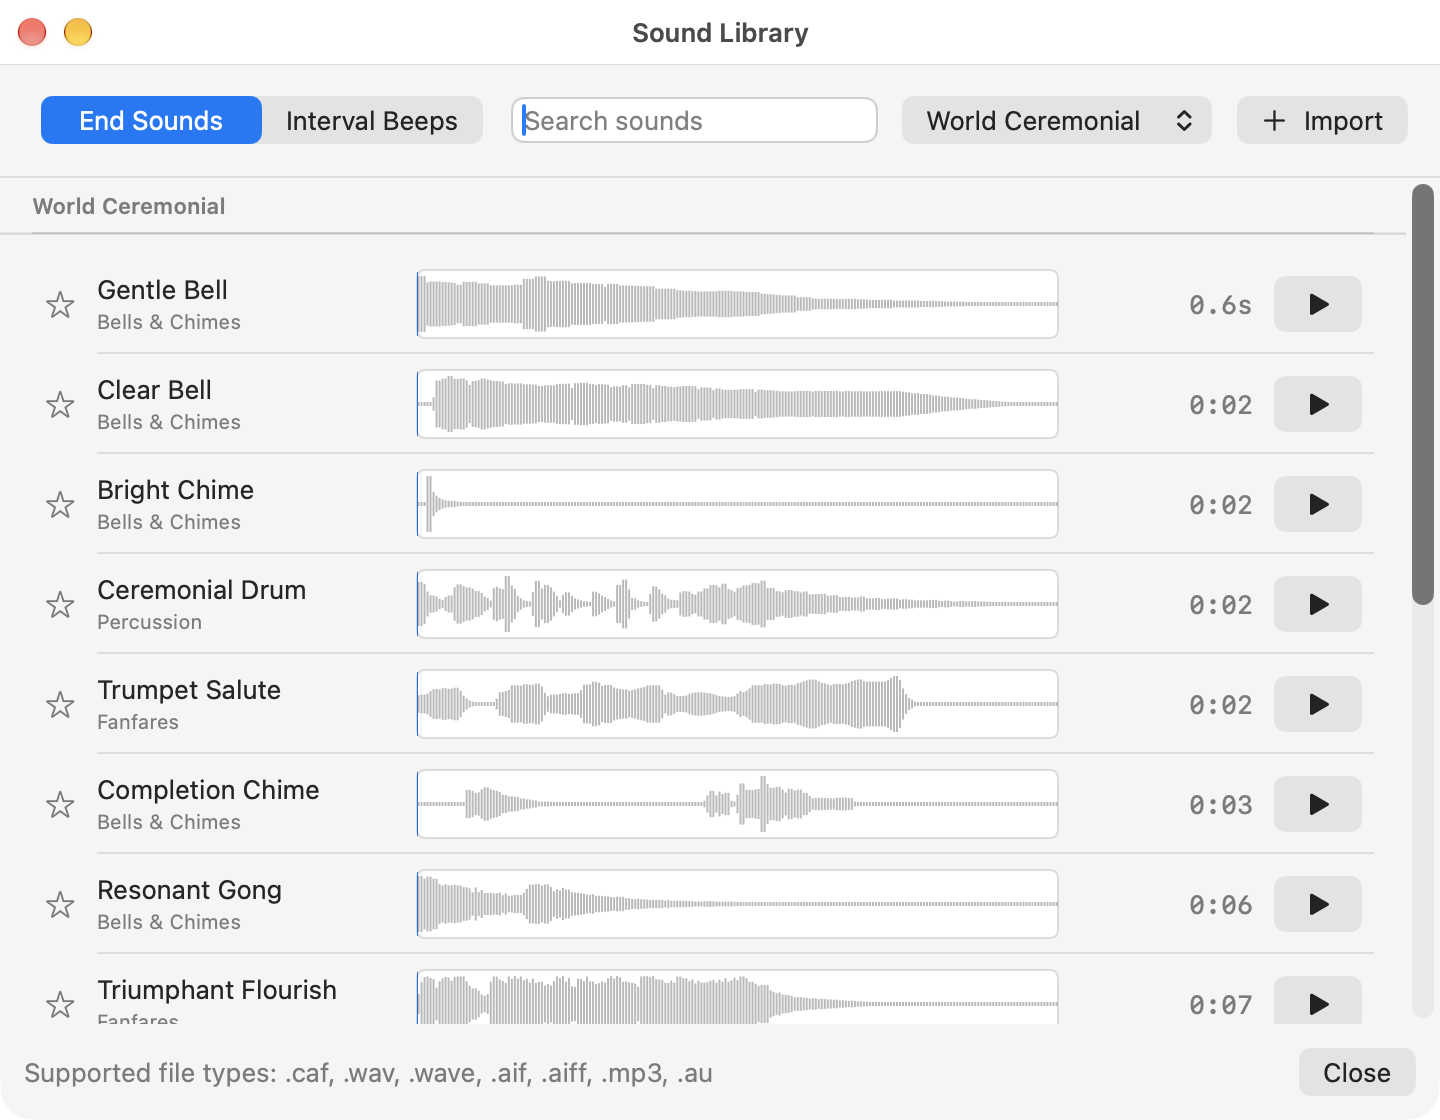Click the Ceremonial Drum waveform
The width and height of the screenshot is (1440, 1120).
737,604
